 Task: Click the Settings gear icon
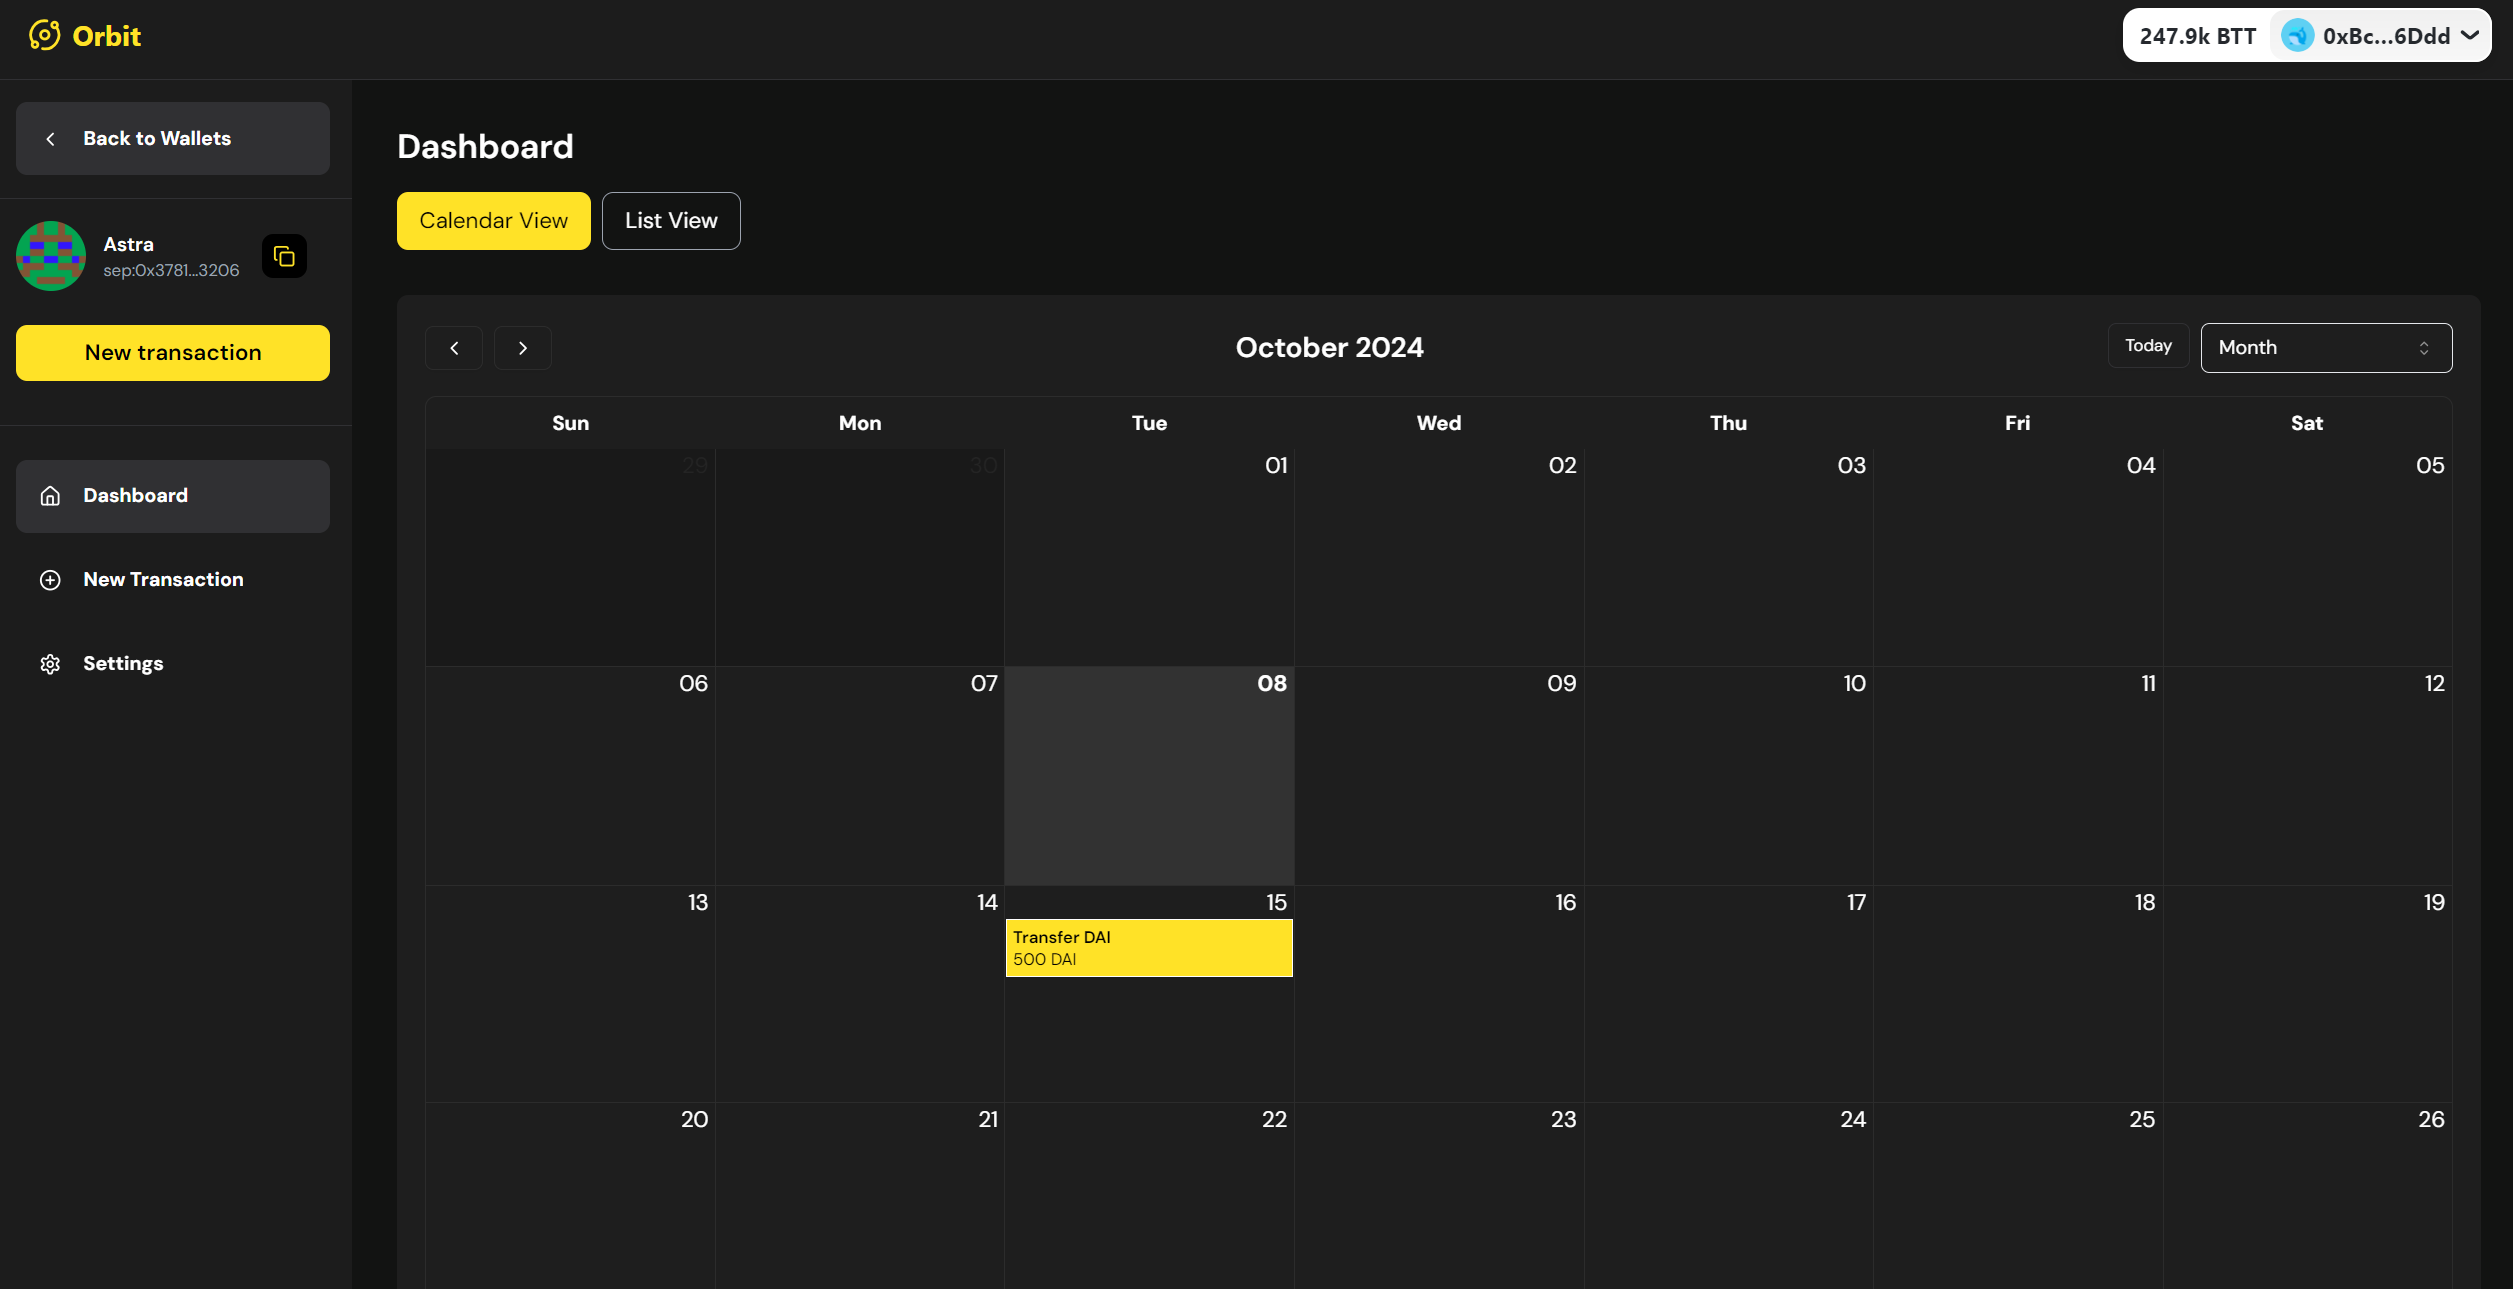click(50, 664)
